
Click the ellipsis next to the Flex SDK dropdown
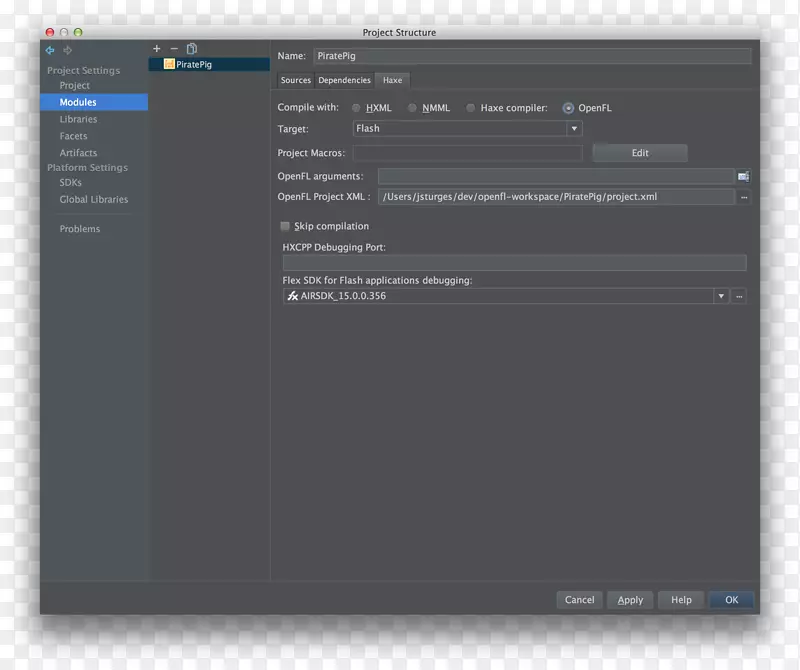tap(738, 296)
